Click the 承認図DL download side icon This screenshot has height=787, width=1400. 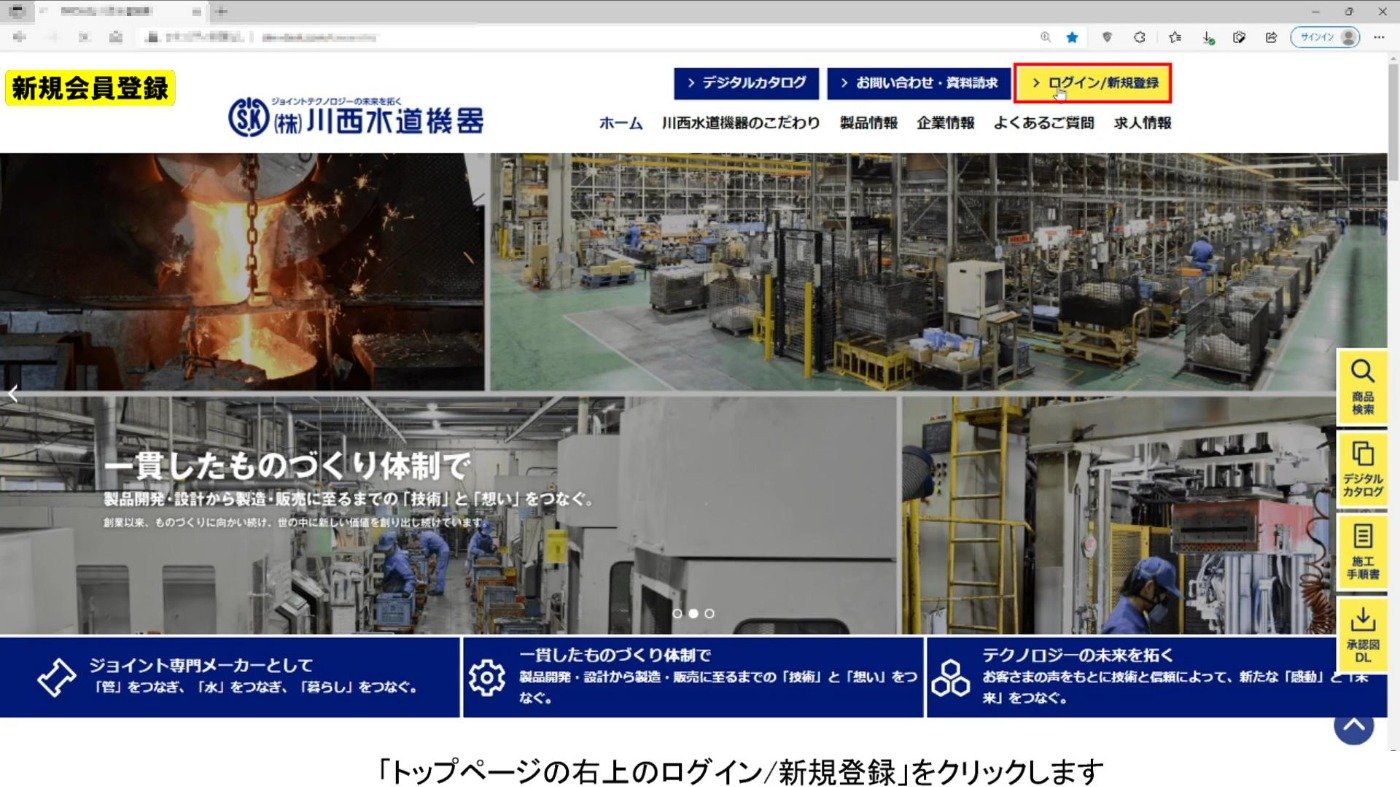click(x=1362, y=634)
